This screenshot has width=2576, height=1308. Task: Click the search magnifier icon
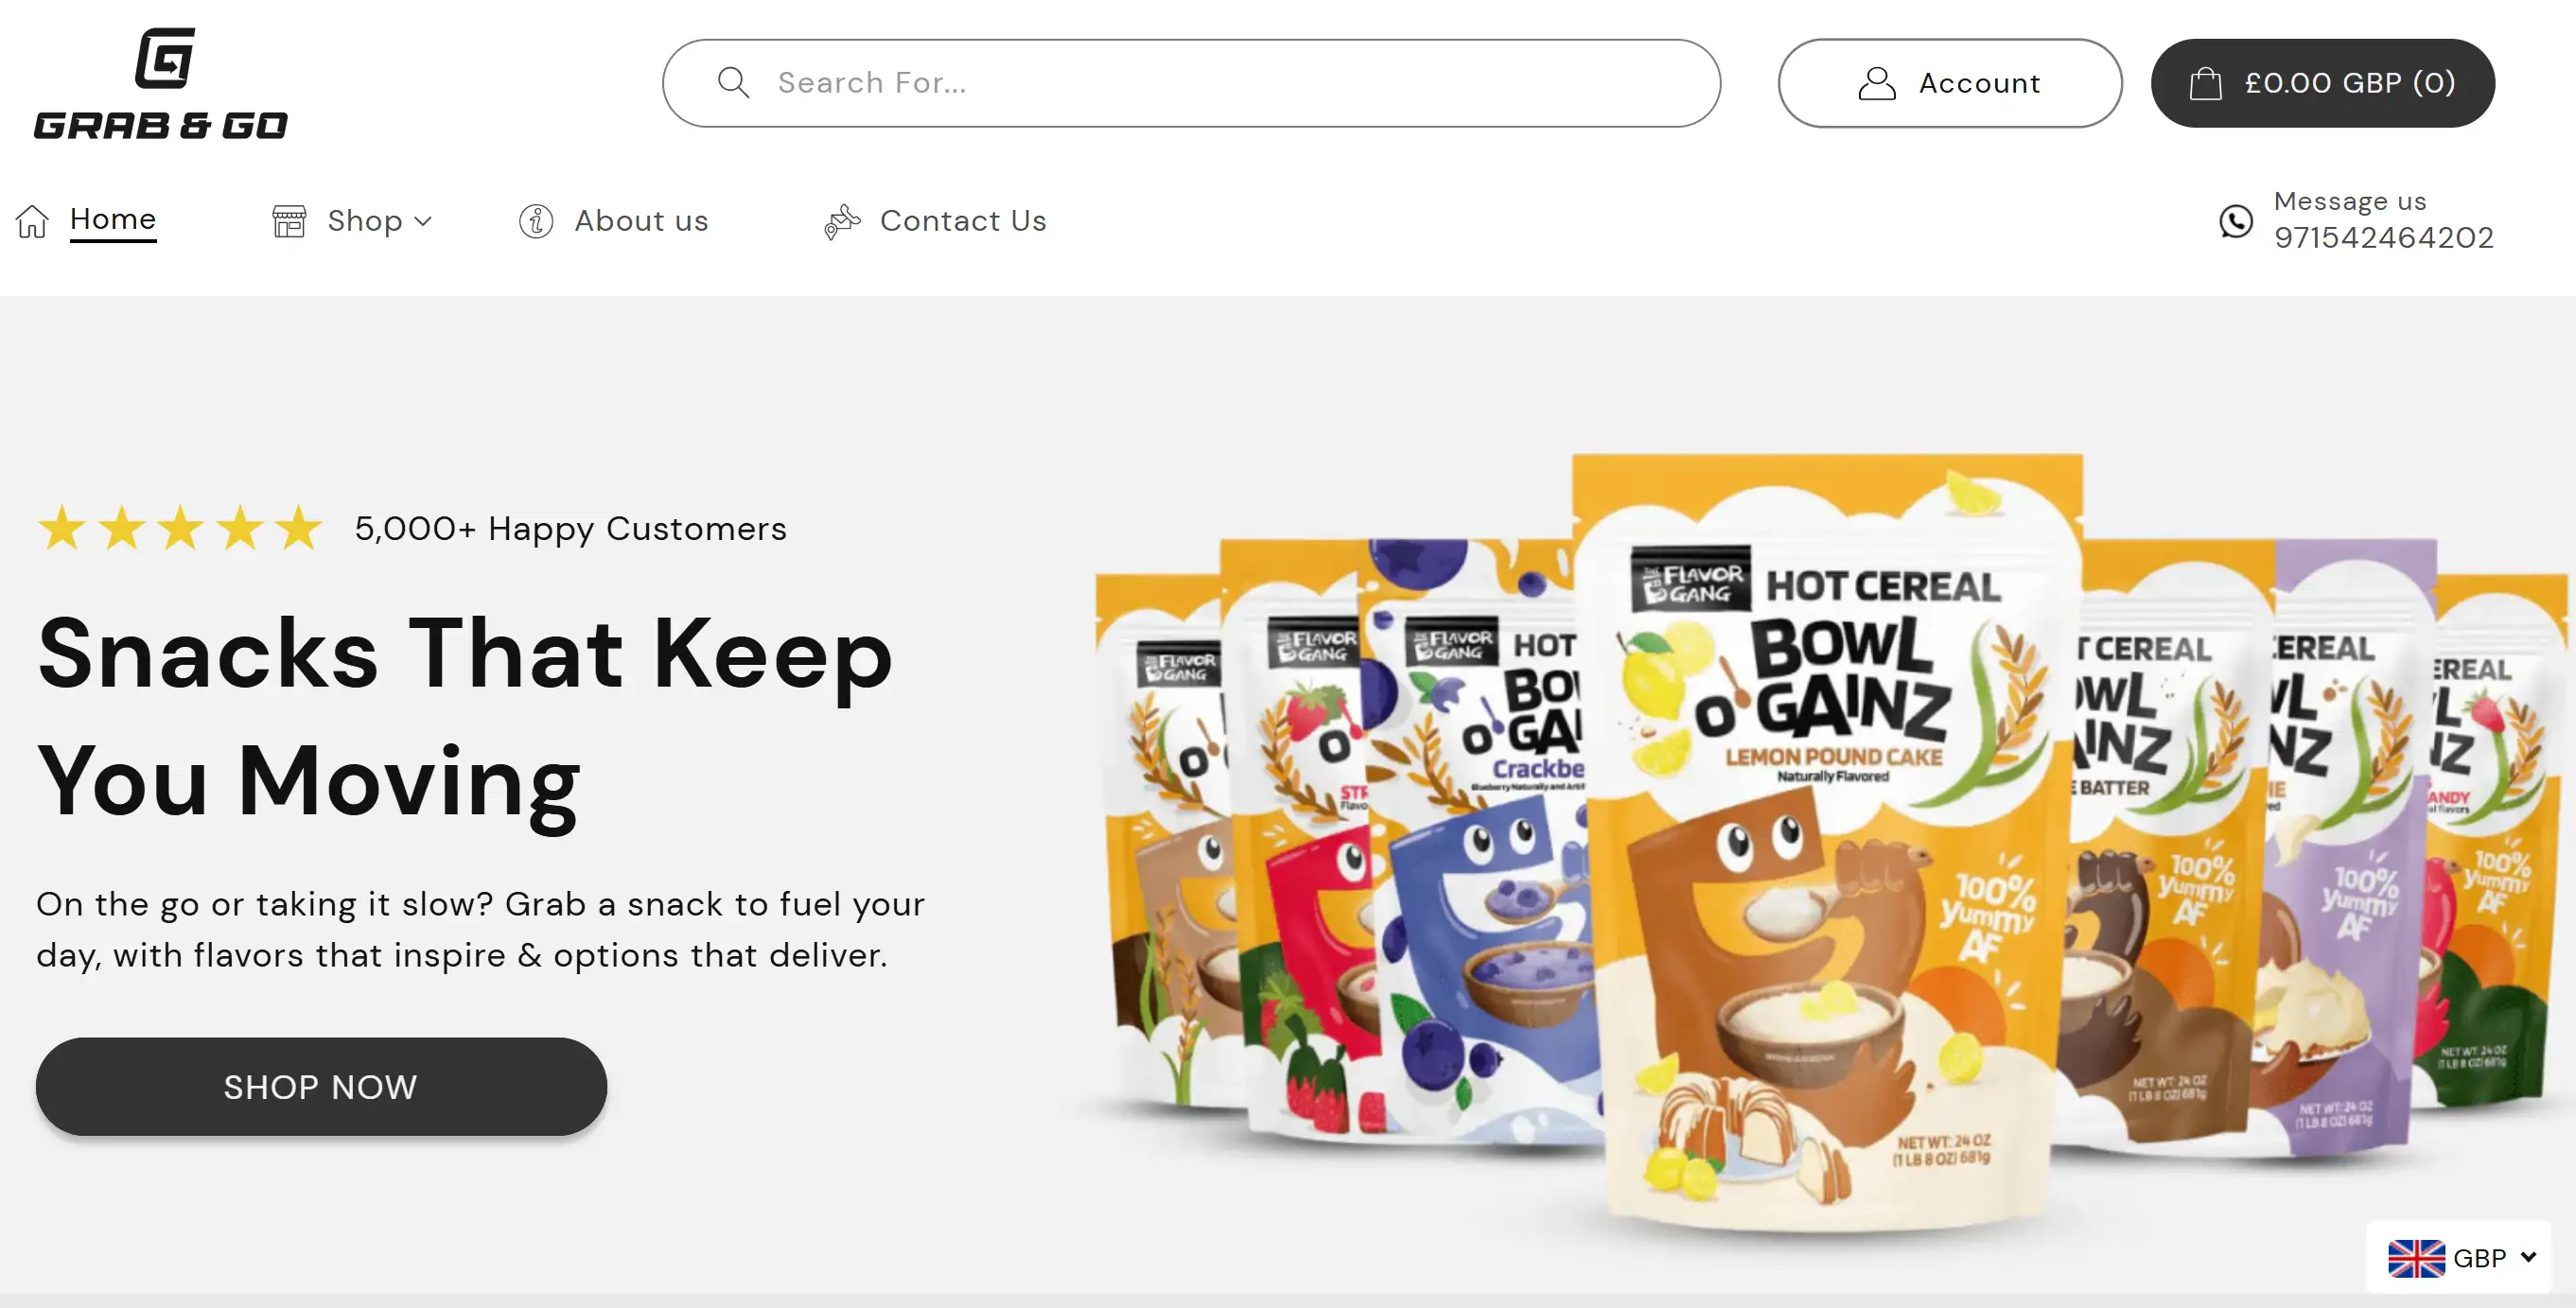click(x=733, y=83)
